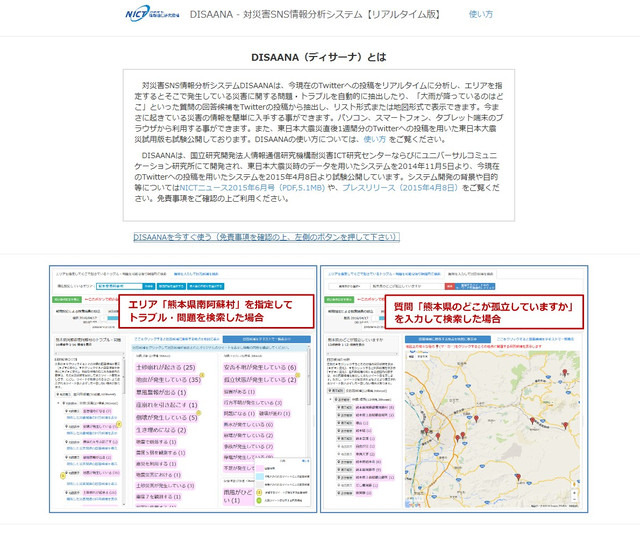Open NICTニュース2015年6月号 PDF link

click(252, 188)
